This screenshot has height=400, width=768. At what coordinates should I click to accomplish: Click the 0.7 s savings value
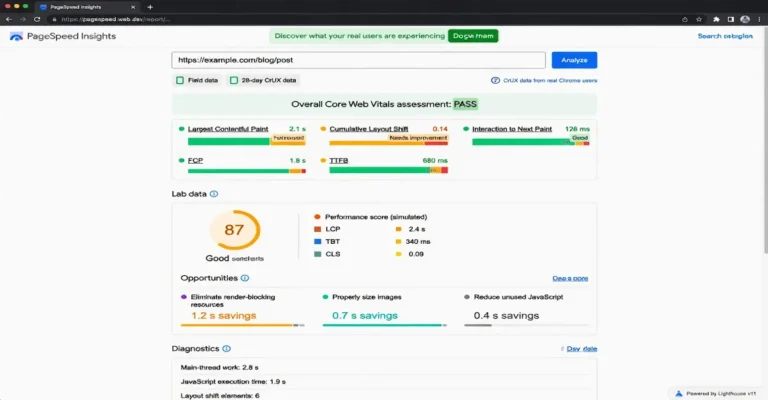tap(364, 316)
